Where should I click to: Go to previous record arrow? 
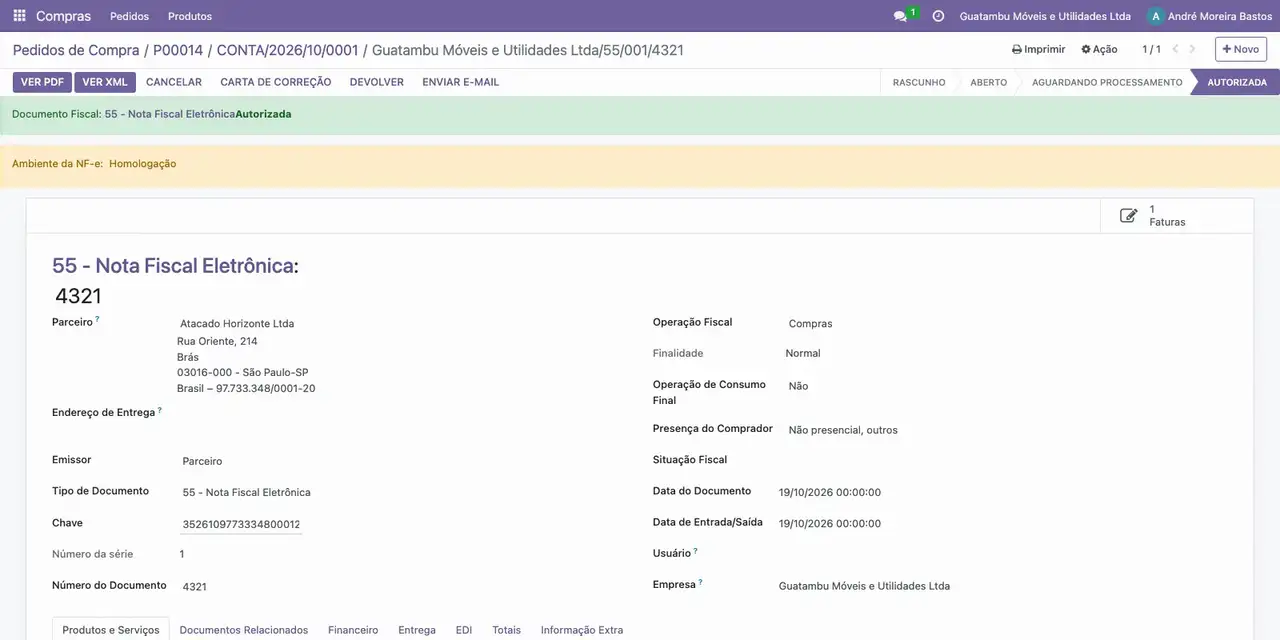1176,49
